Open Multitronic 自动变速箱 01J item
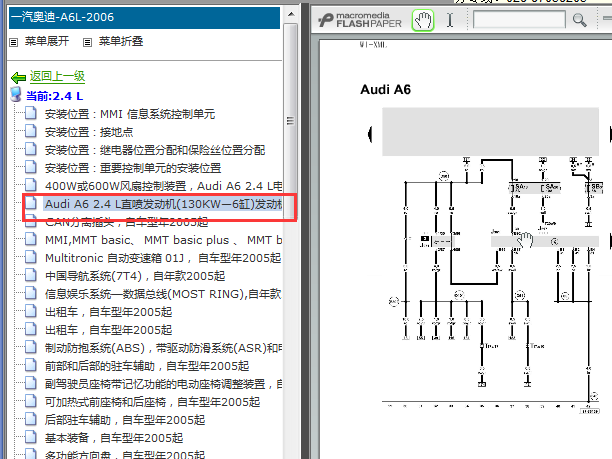Screen dimensions: 612x459 click(x=163, y=258)
